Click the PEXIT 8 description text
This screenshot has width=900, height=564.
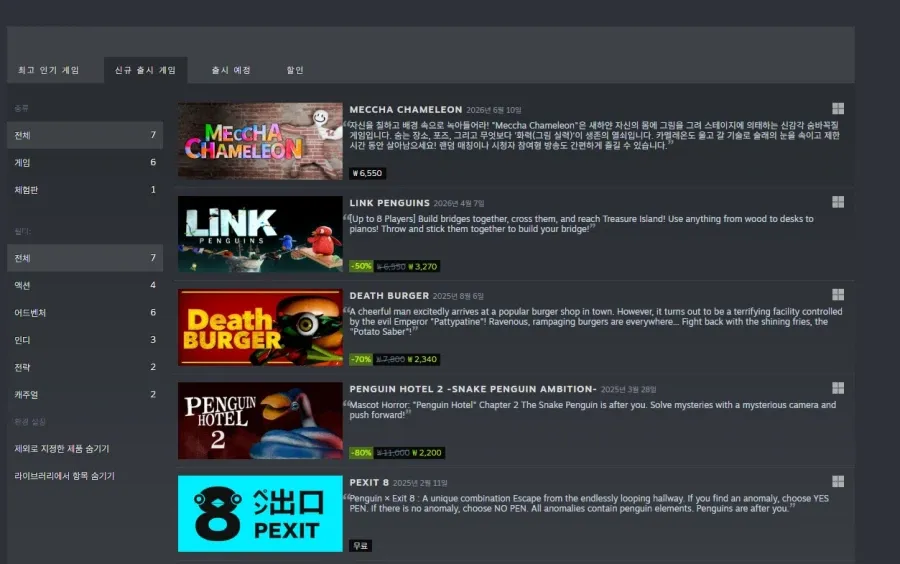click(x=589, y=503)
